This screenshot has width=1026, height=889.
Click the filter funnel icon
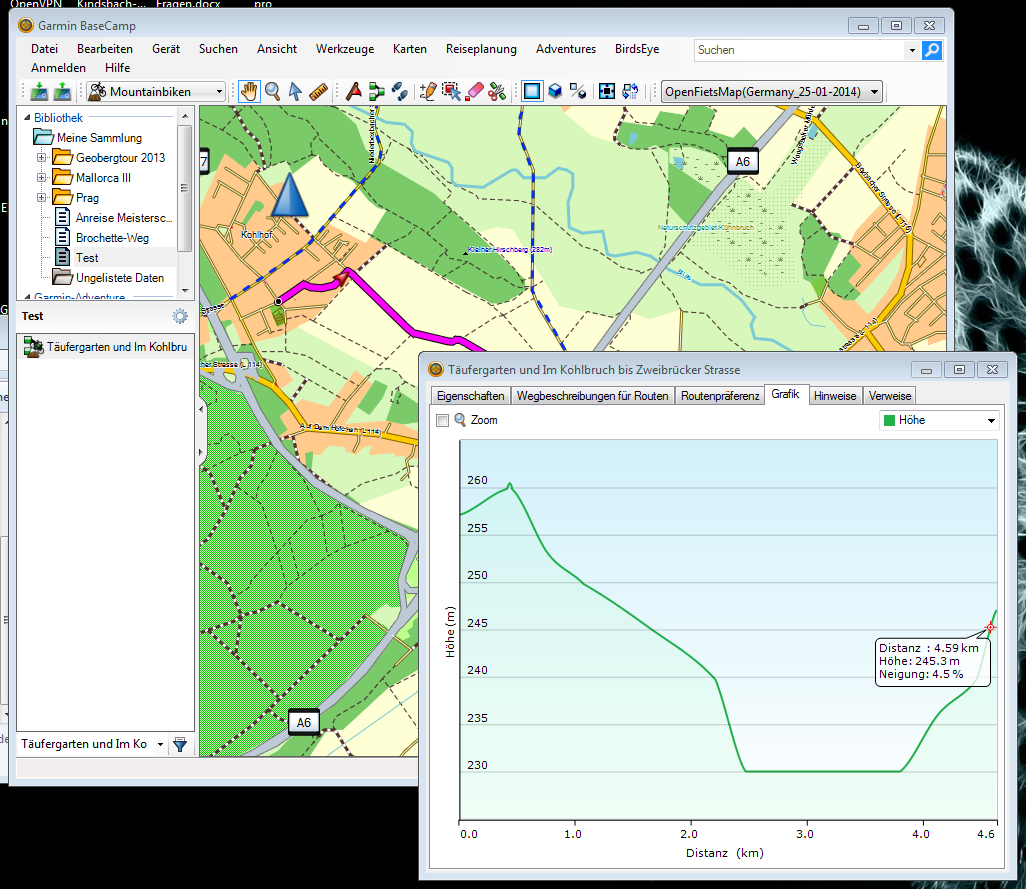180,744
